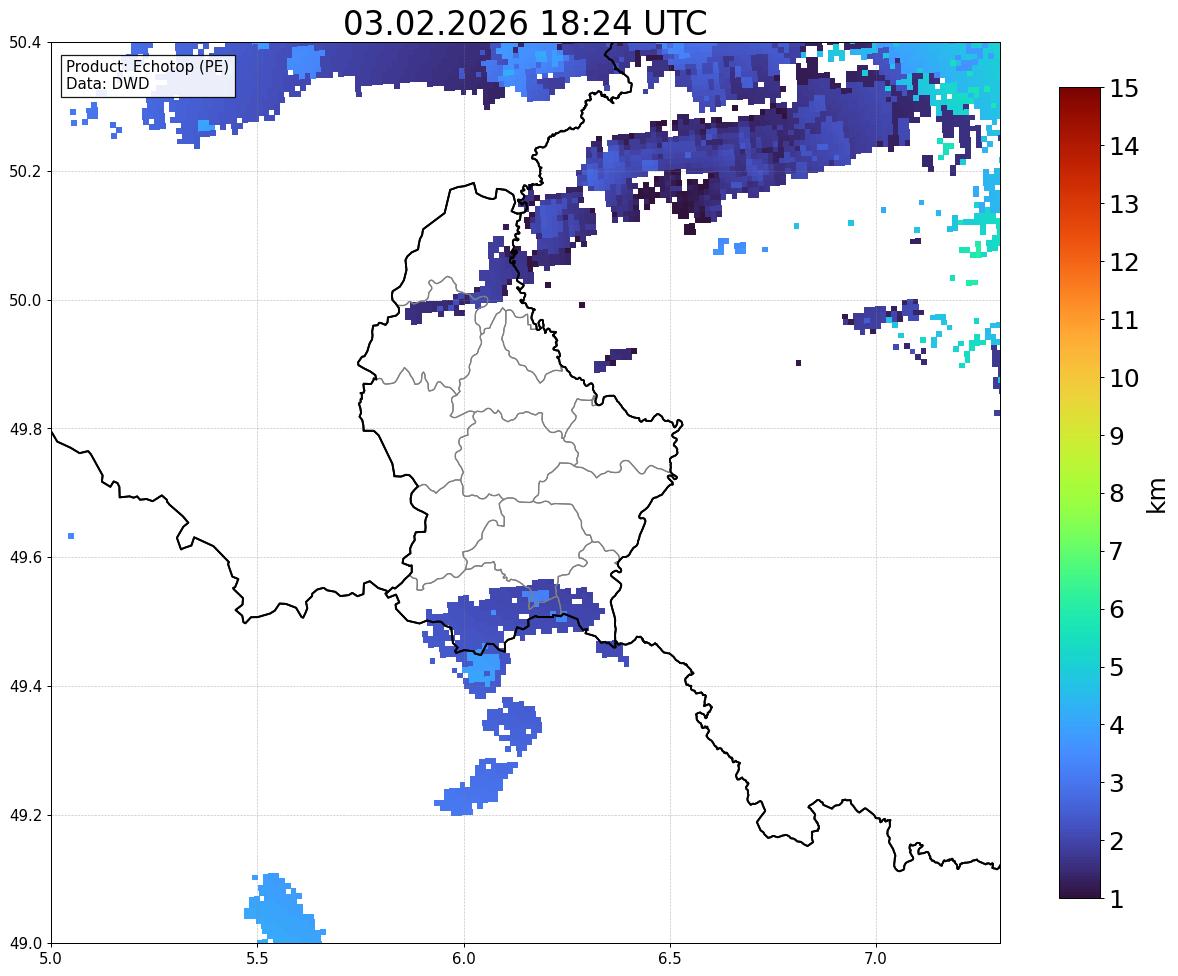Click the colorbar tick label '7'

[1116, 551]
